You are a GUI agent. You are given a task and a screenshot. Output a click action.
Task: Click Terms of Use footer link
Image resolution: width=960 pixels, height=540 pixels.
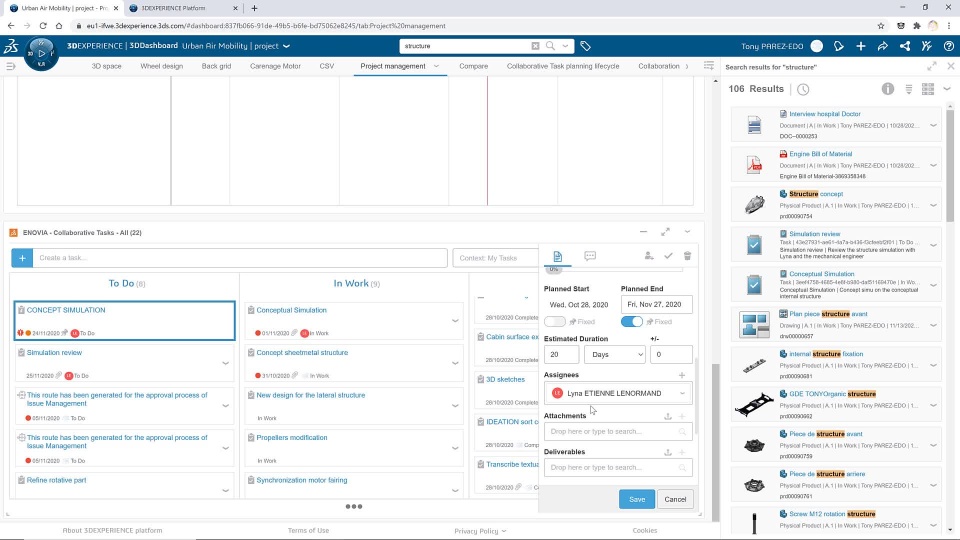click(x=308, y=531)
